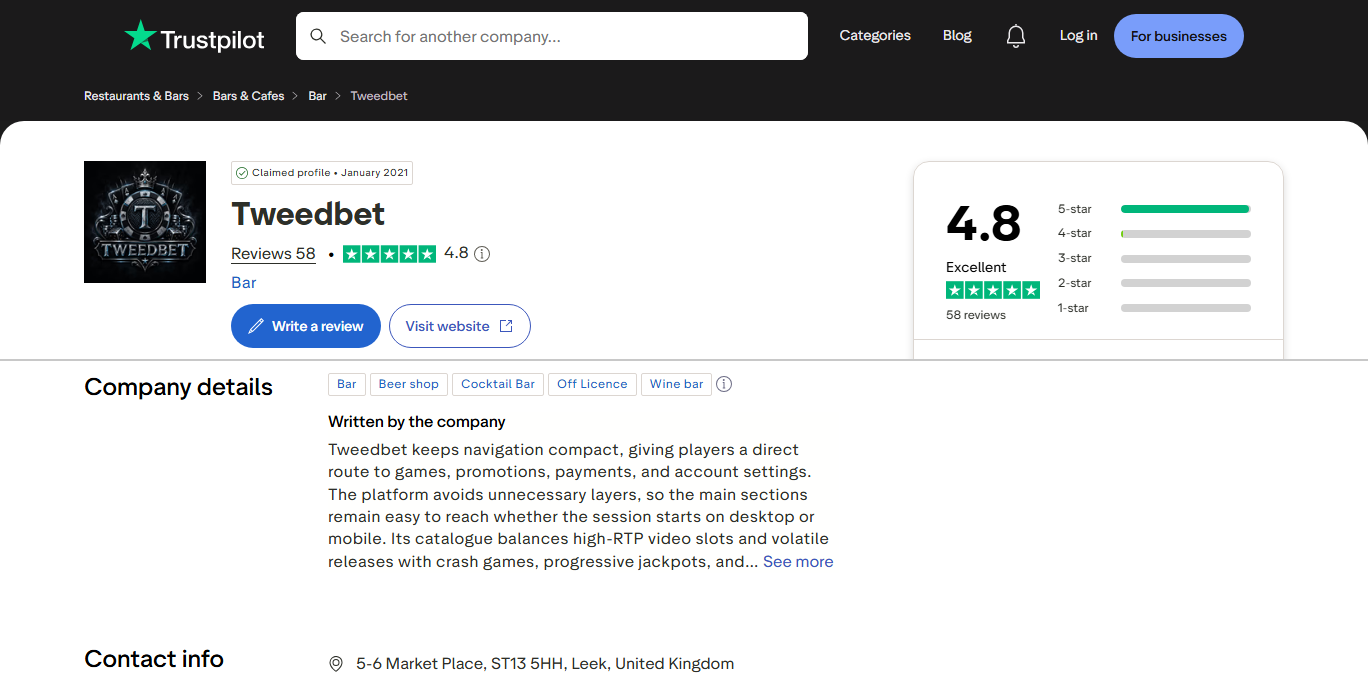Click the green star rating beside Reviews 58
Screen dimensions: 1368x690
389,254
